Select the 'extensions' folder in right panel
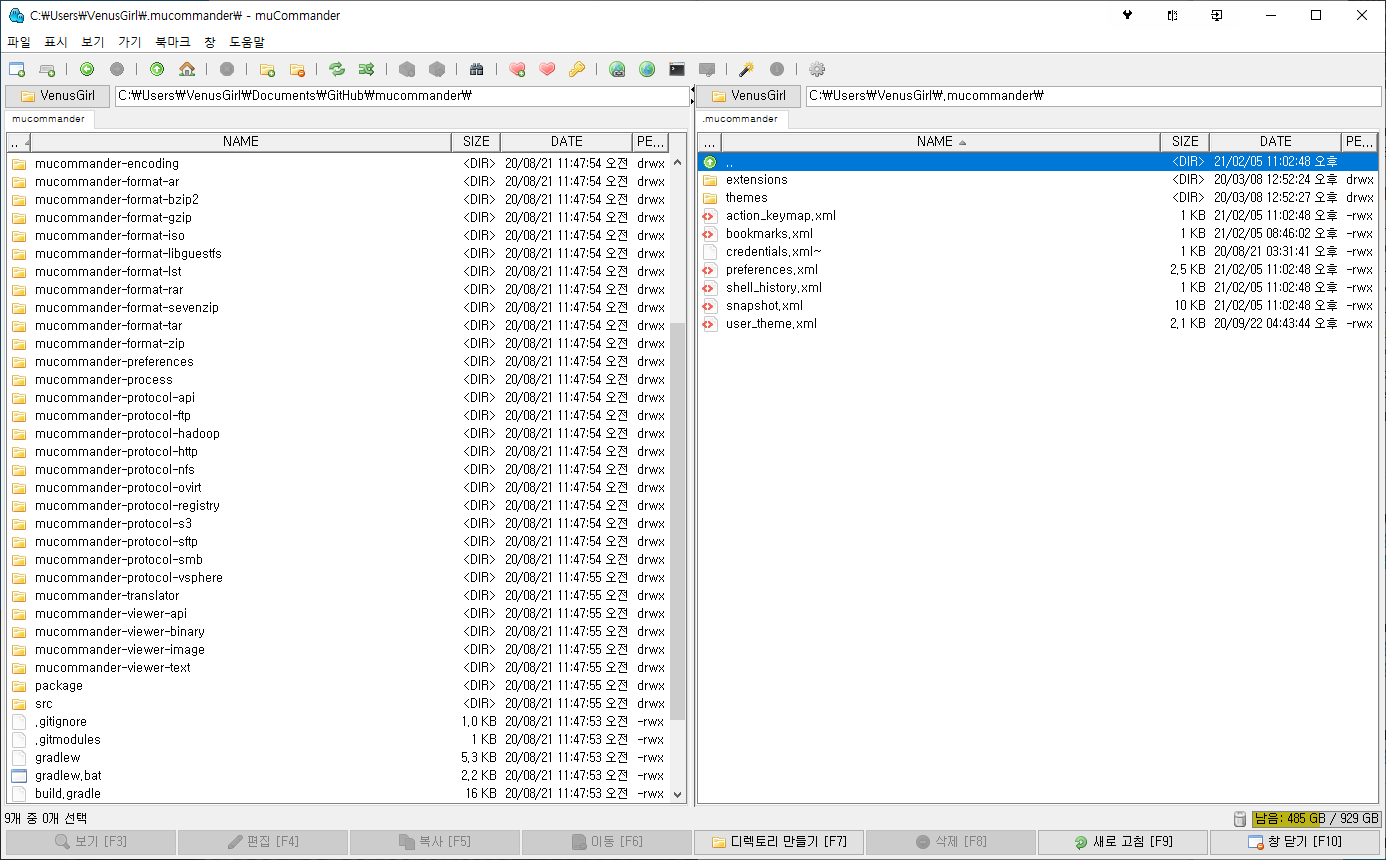Image resolution: width=1386 pixels, height=860 pixels. point(1038,180)
